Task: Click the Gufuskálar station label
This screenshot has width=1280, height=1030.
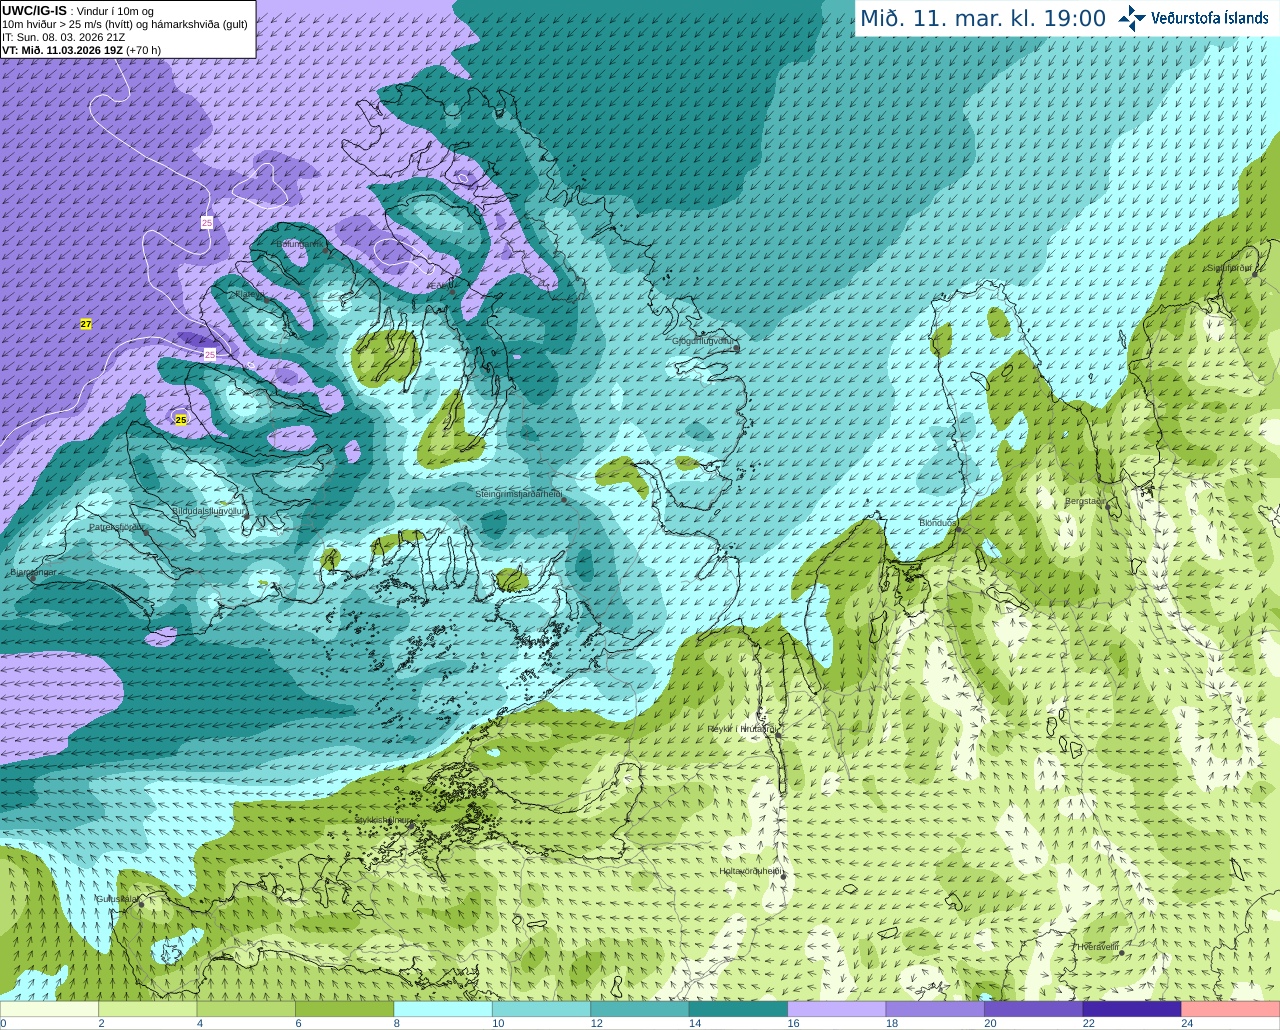Action: (x=117, y=899)
